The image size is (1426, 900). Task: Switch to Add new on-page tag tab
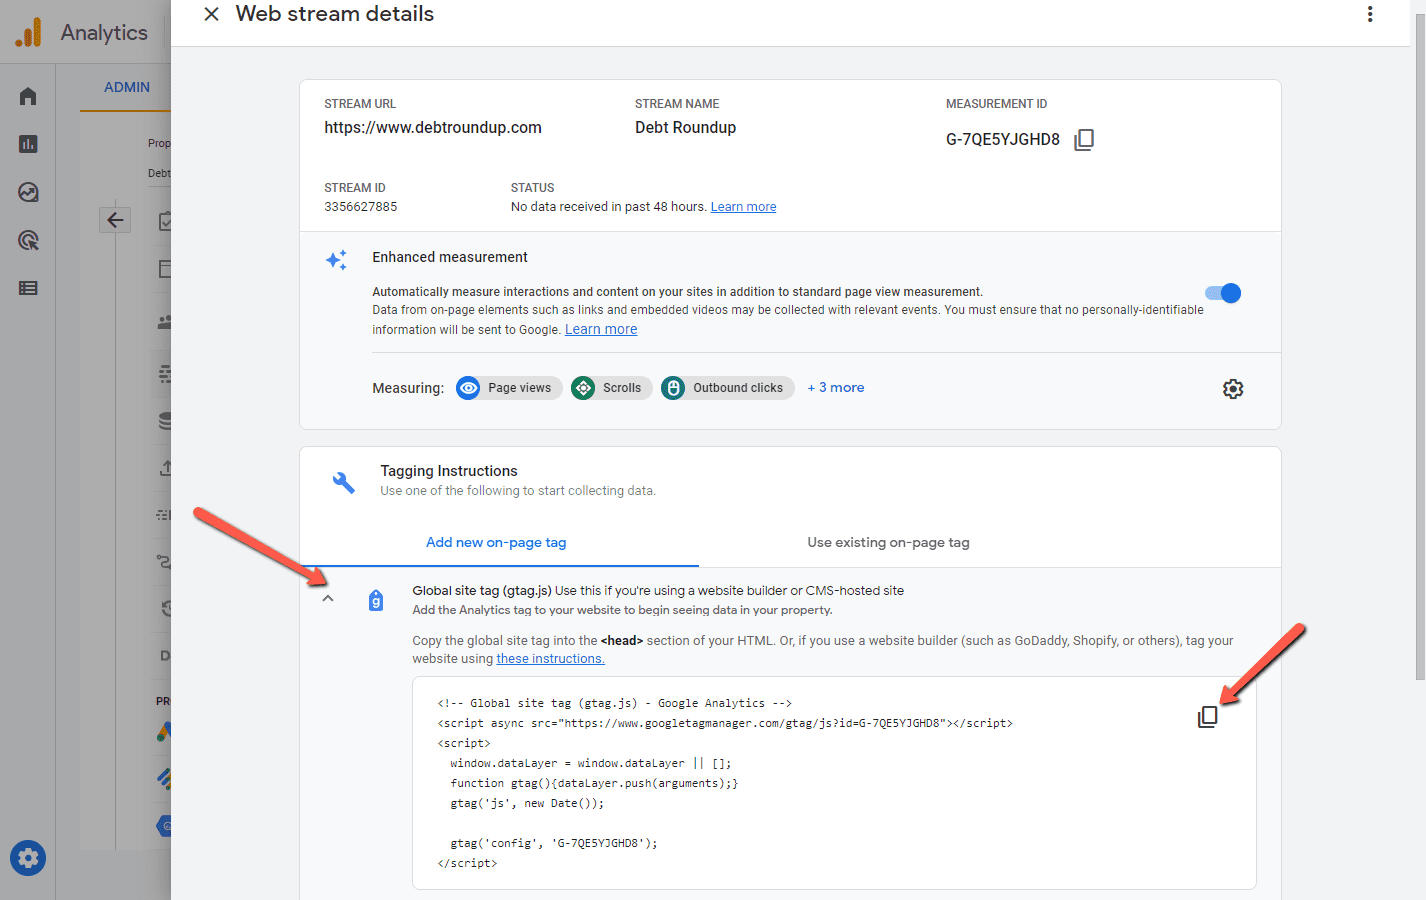coord(496,542)
